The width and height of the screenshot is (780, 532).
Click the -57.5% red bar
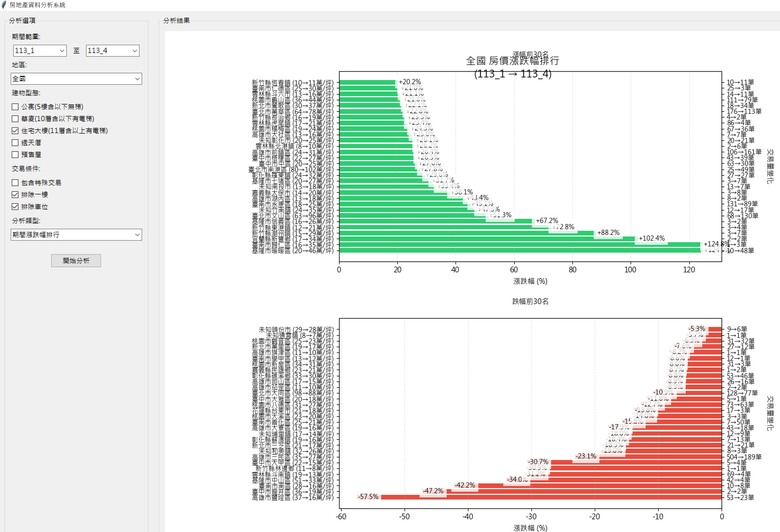551,497
